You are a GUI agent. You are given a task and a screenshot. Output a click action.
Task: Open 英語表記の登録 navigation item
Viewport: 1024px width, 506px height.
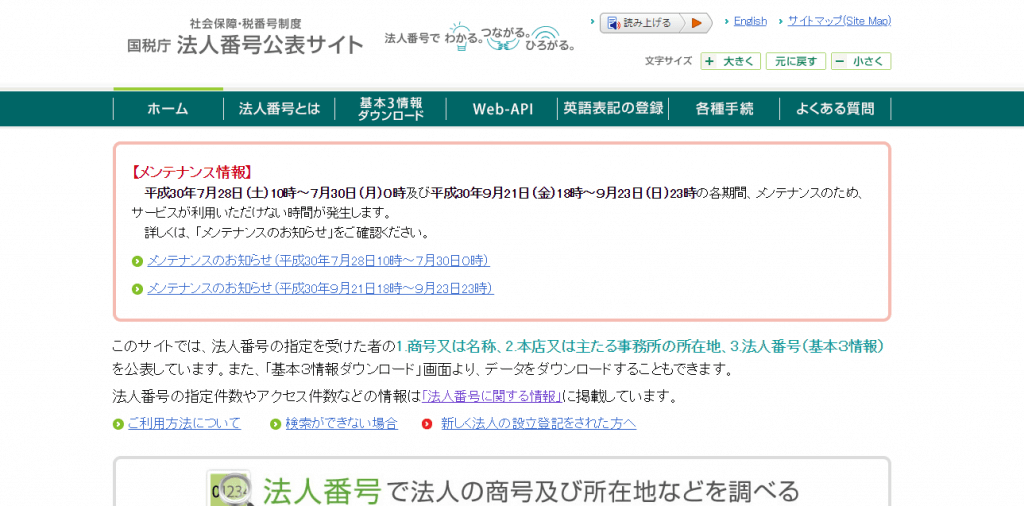(613, 109)
